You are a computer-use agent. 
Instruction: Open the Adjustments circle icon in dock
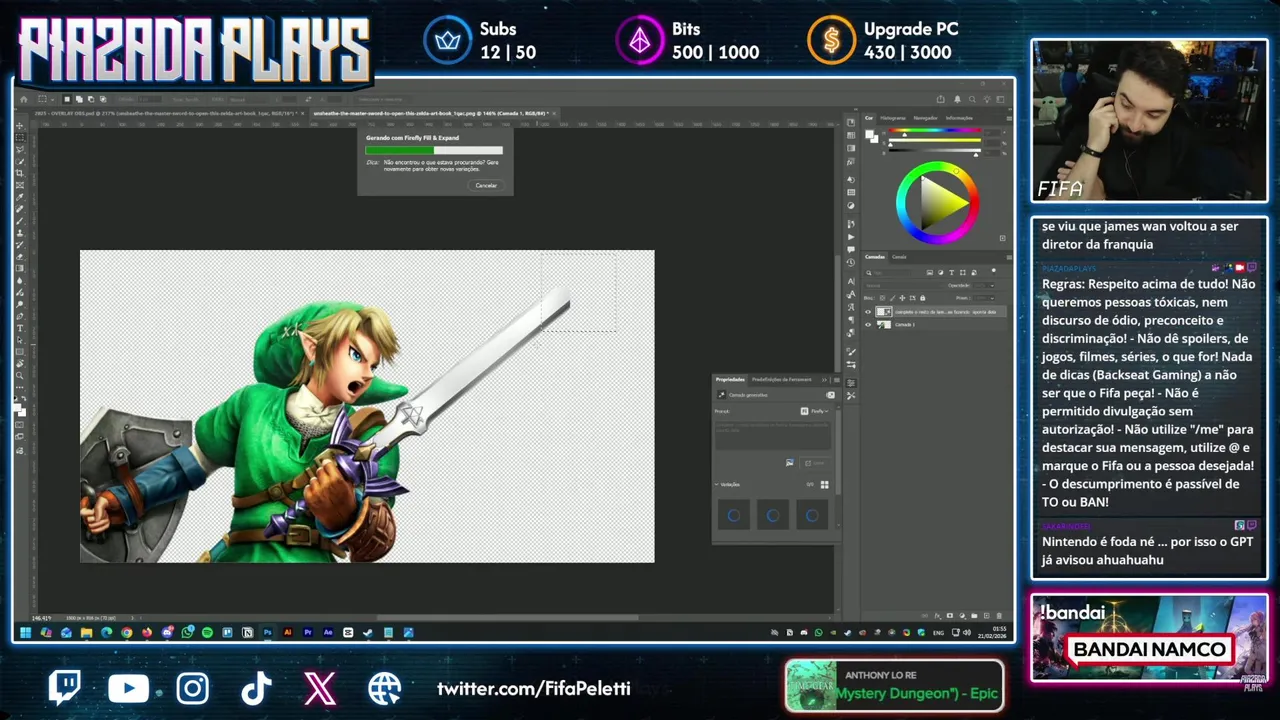pos(851,205)
